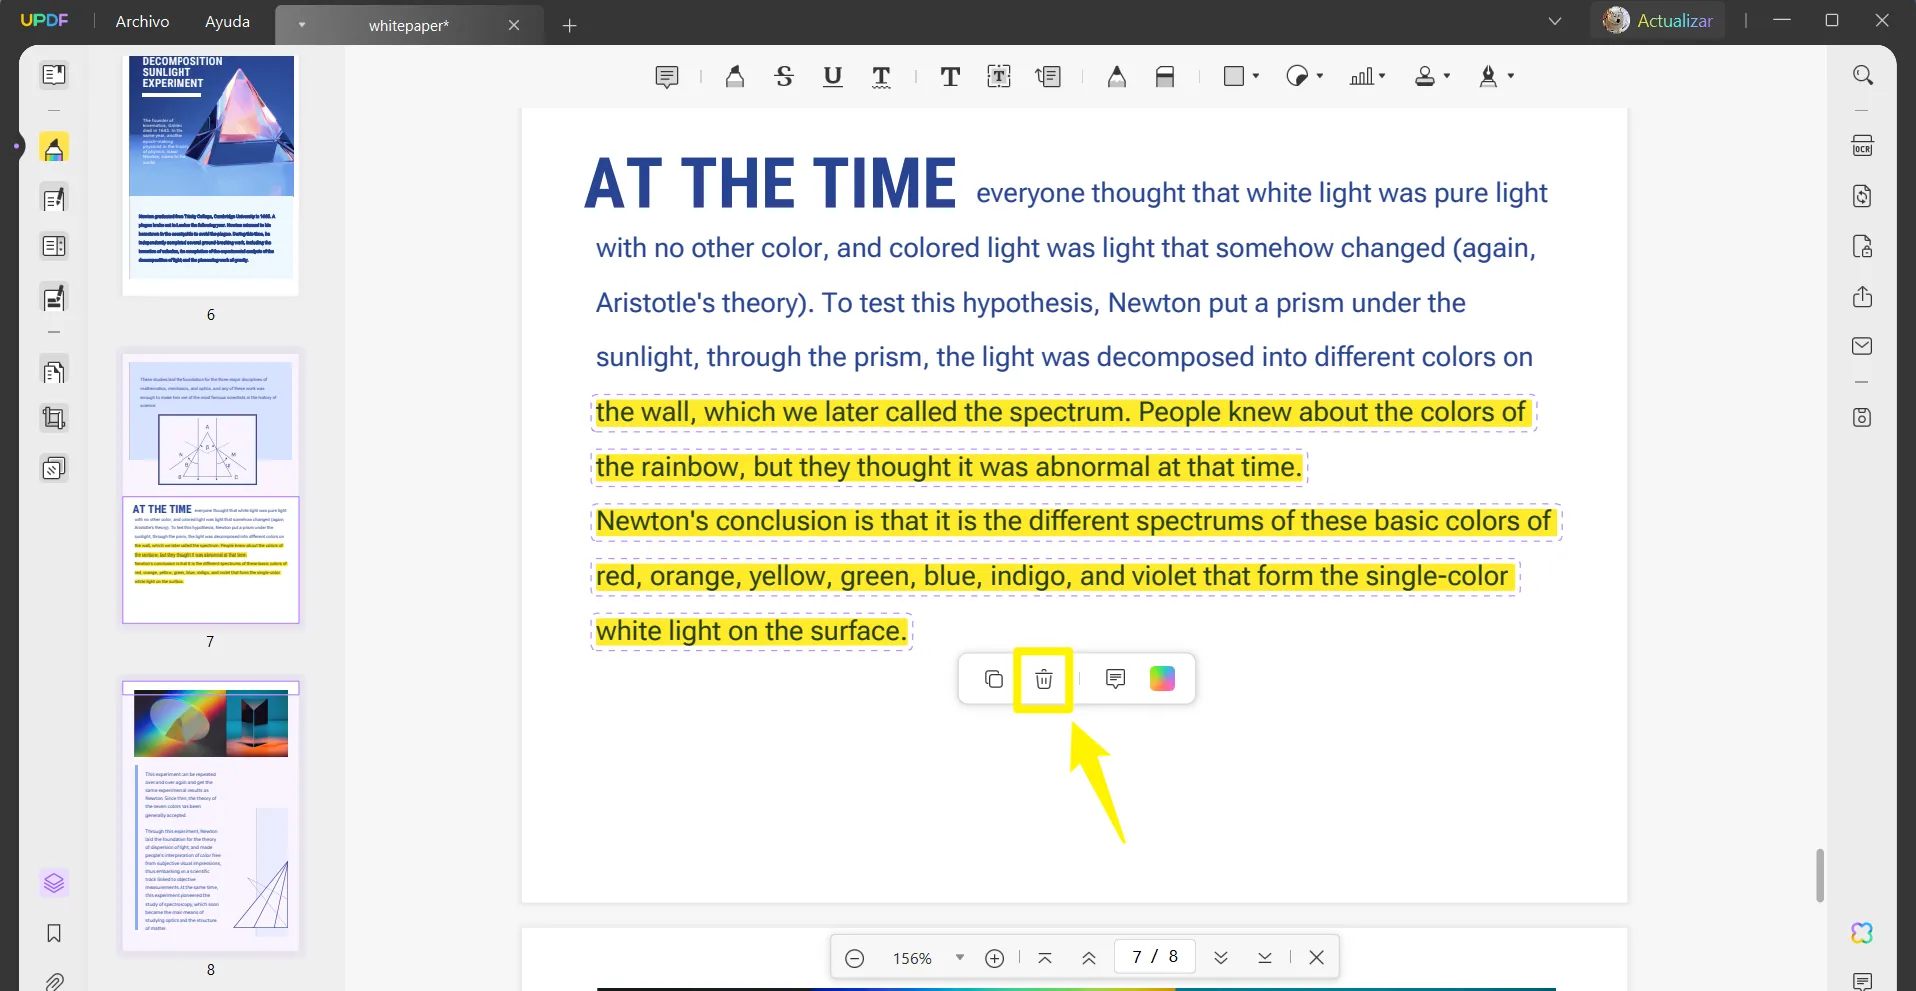Viewport: 1916px width, 991px height.
Task: Jump to the last page
Action: click(x=1264, y=958)
